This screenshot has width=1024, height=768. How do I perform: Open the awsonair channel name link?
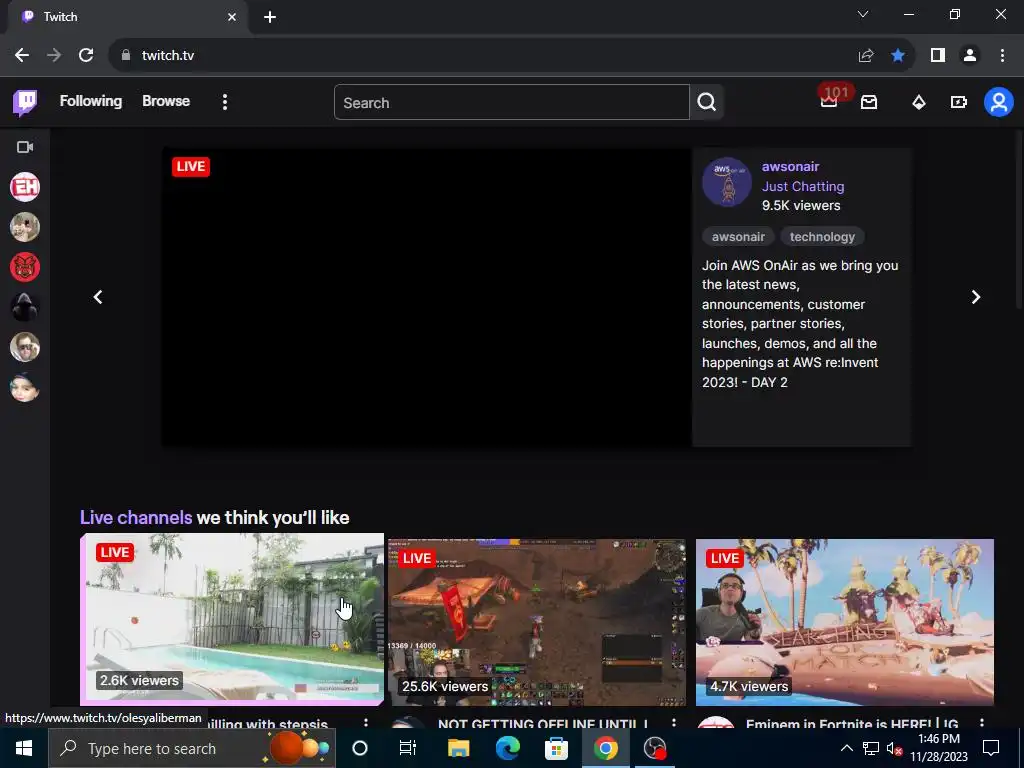[790, 167]
